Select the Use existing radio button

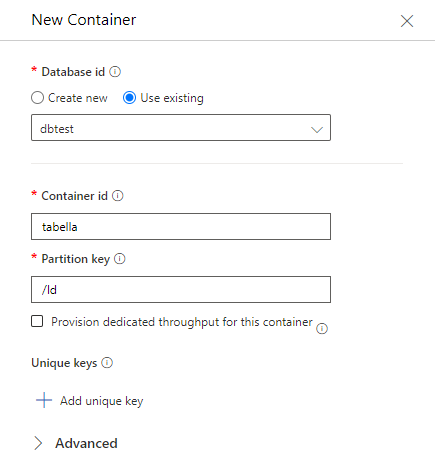(129, 98)
